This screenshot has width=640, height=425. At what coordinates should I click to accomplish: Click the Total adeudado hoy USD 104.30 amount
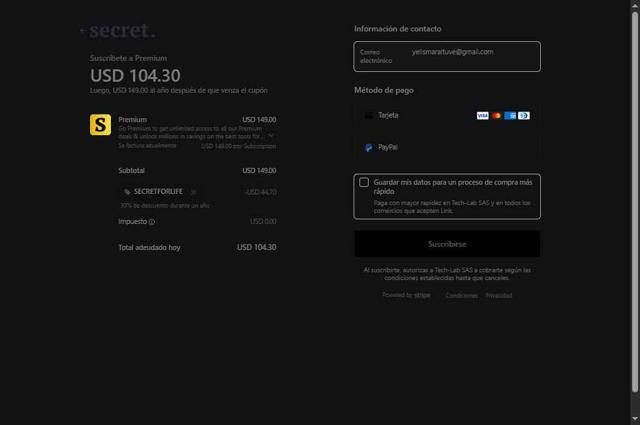click(257, 247)
